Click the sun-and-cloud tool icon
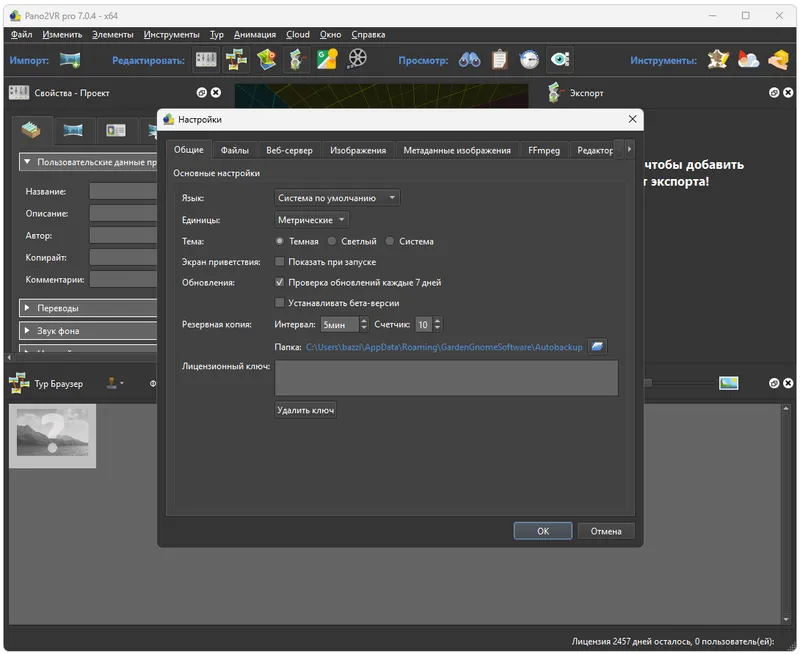The image size is (800, 654). click(x=748, y=60)
